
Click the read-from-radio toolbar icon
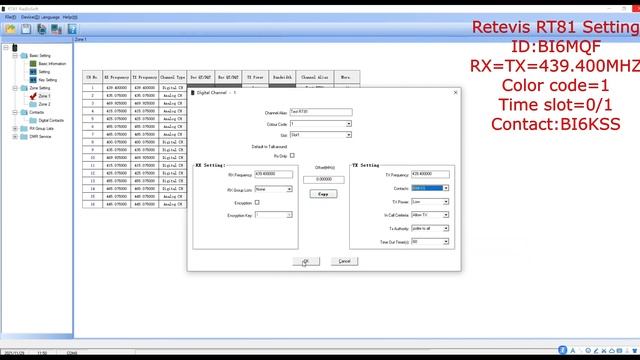[42, 29]
